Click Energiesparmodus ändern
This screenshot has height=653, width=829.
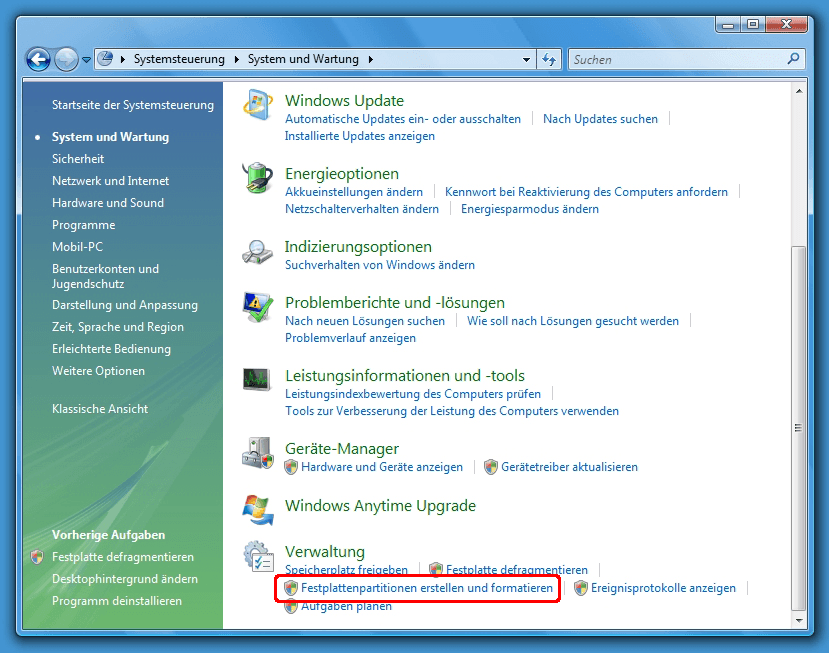coord(530,209)
